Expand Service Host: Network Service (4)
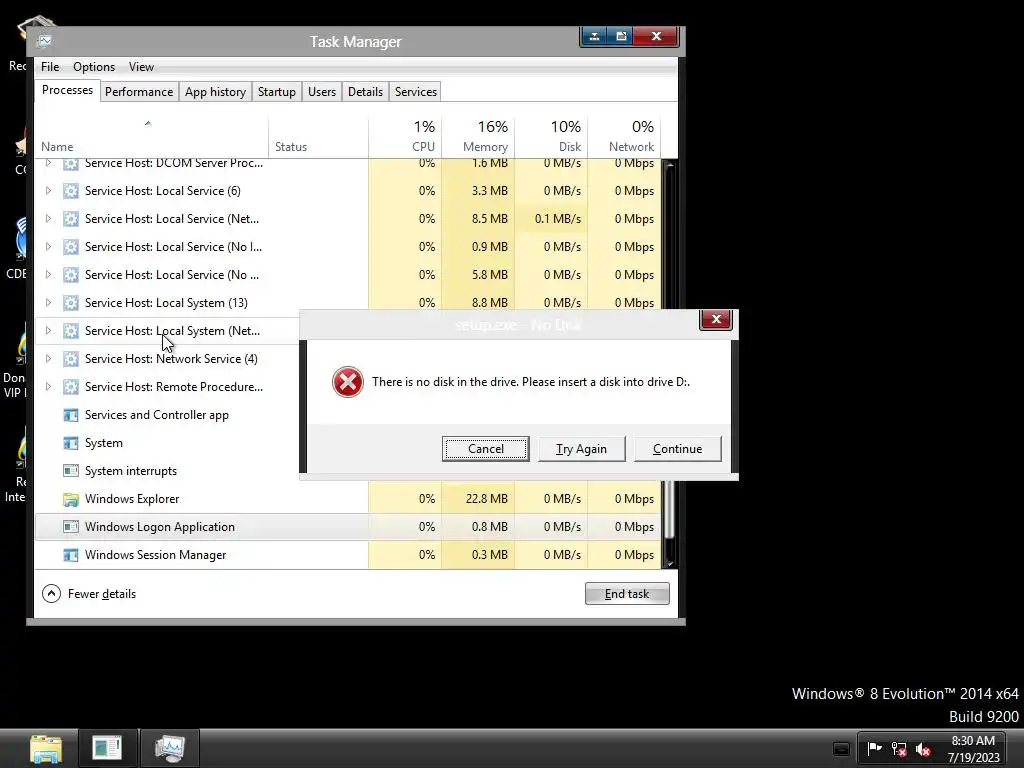1024x768 pixels. 48,359
